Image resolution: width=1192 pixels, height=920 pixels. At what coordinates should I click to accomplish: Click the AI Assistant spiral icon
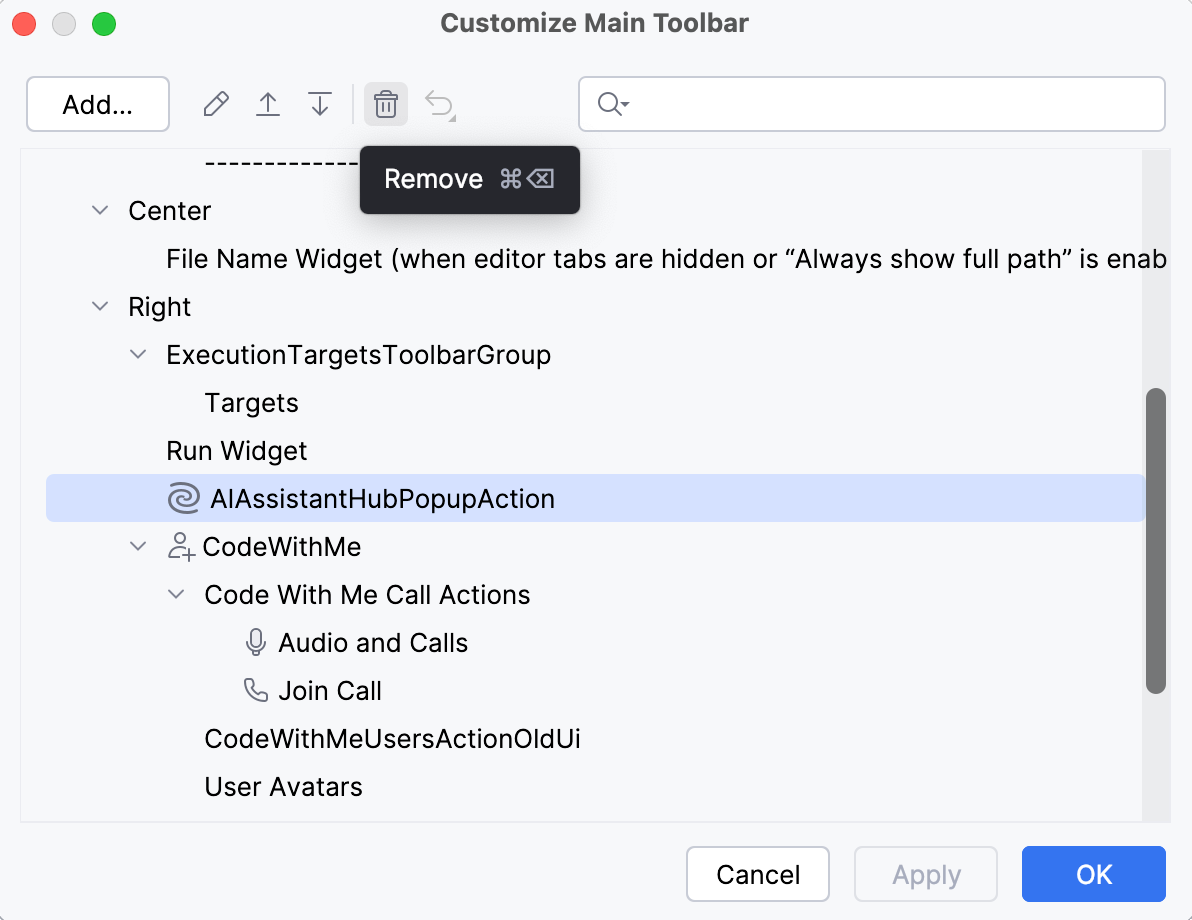(x=184, y=499)
